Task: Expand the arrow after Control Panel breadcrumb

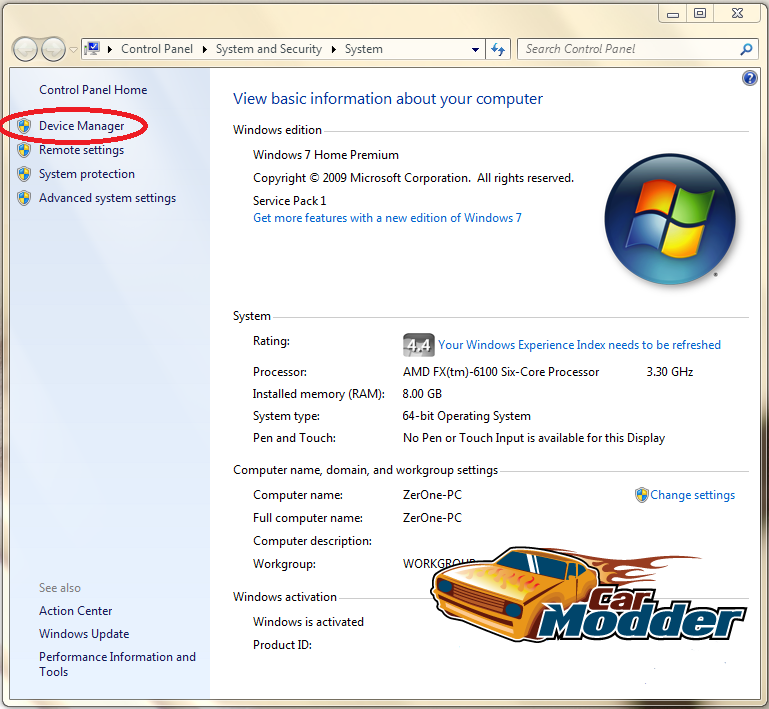Action: pyautogui.click(x=205, y=50)
